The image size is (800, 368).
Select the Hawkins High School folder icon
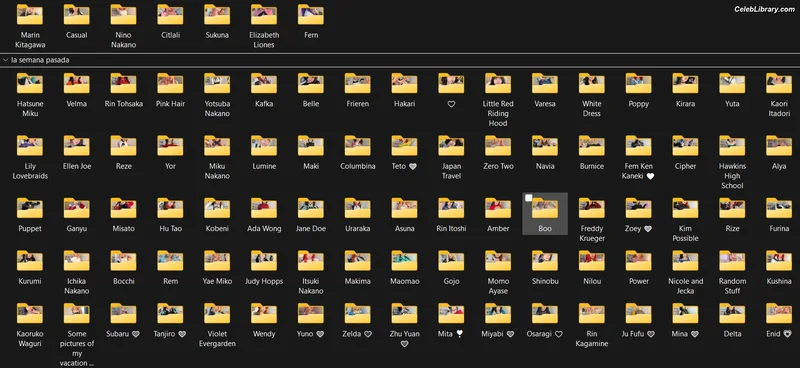pyautogui.click(x=732, y=146)
